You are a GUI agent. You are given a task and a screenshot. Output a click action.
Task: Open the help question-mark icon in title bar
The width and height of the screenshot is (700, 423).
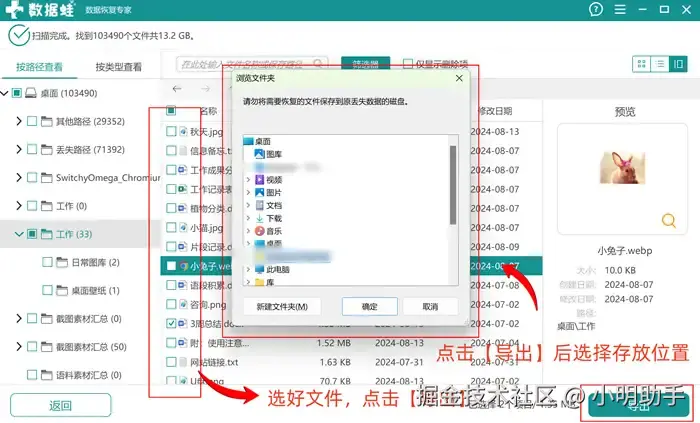596,9
